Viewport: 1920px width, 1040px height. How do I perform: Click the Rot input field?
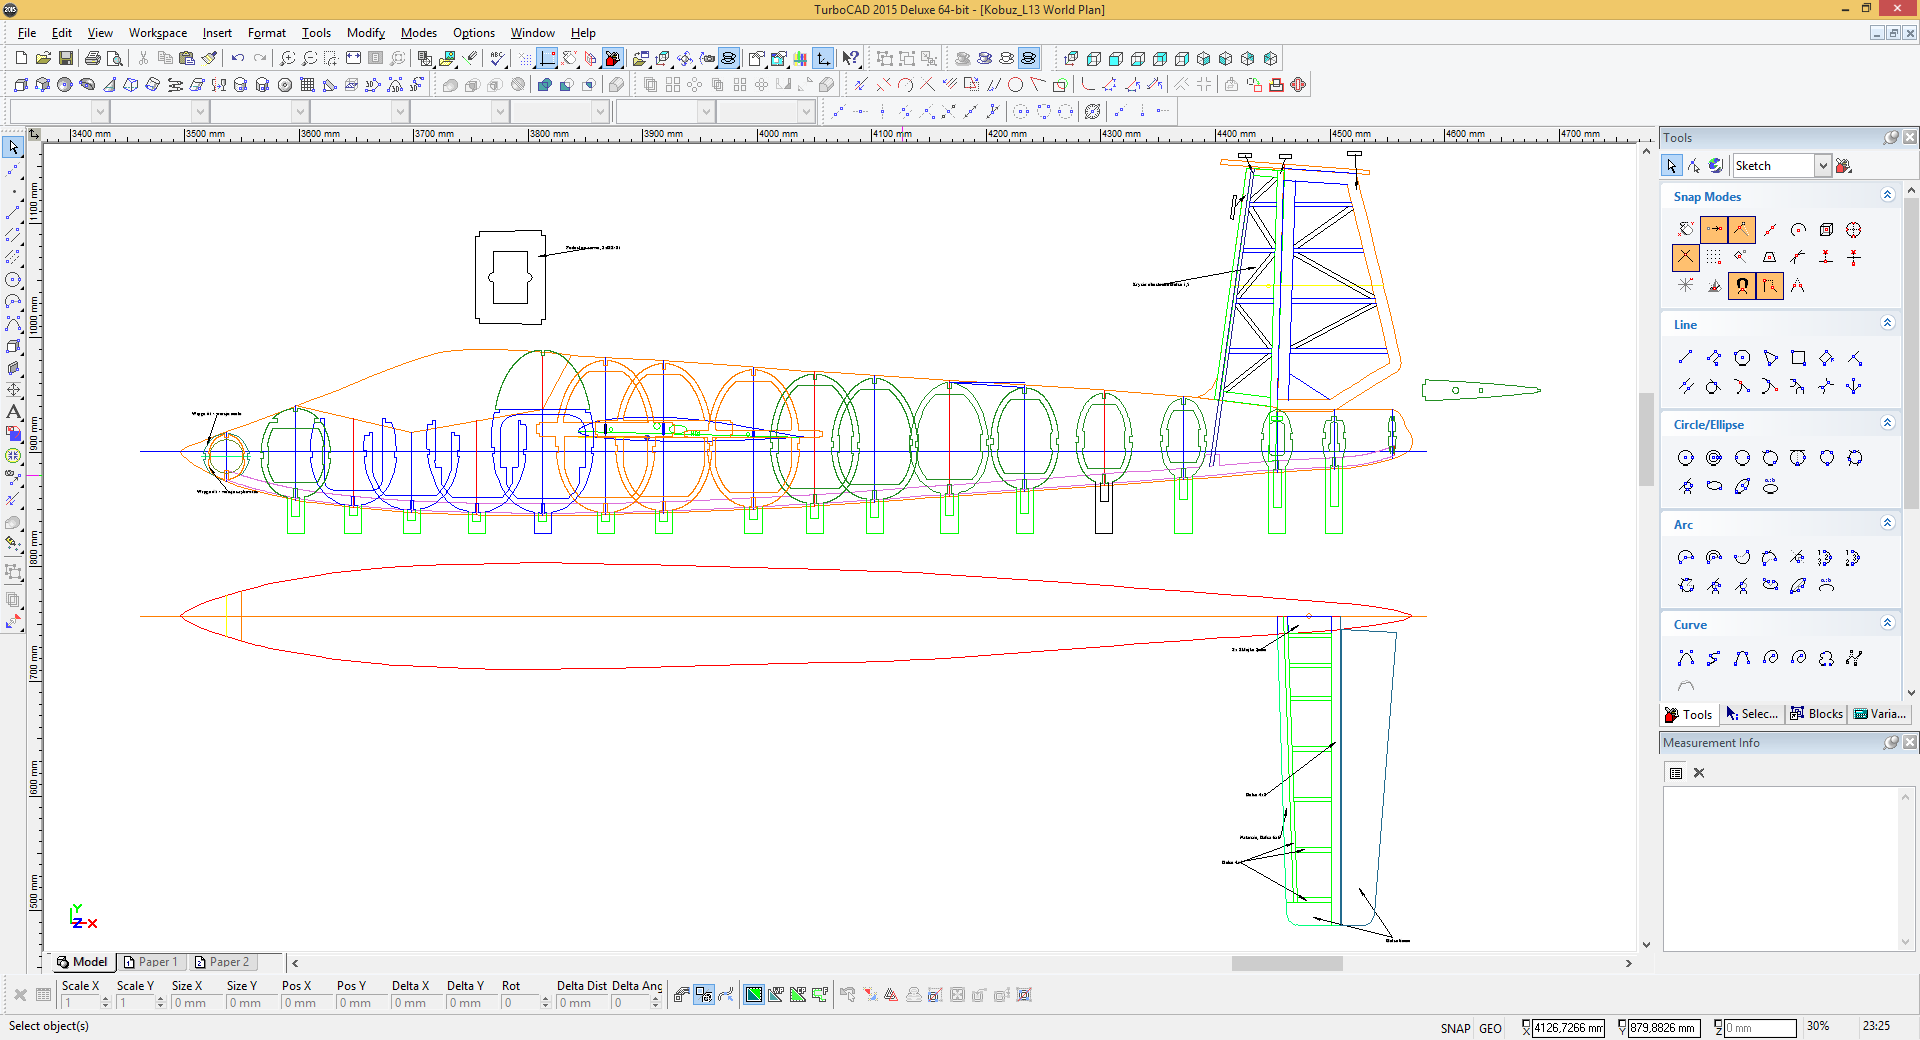(520, 1003)
